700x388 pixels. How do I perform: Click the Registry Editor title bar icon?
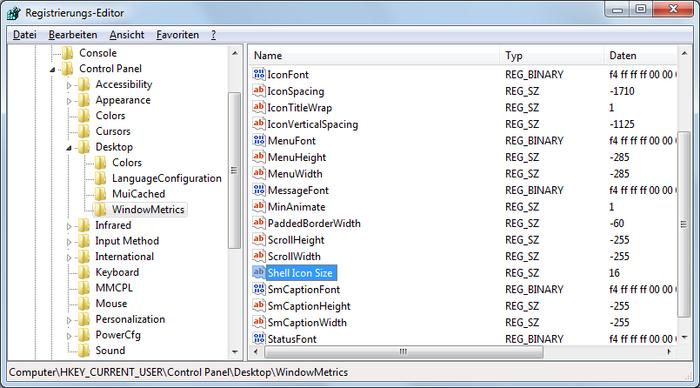[14, 13]
